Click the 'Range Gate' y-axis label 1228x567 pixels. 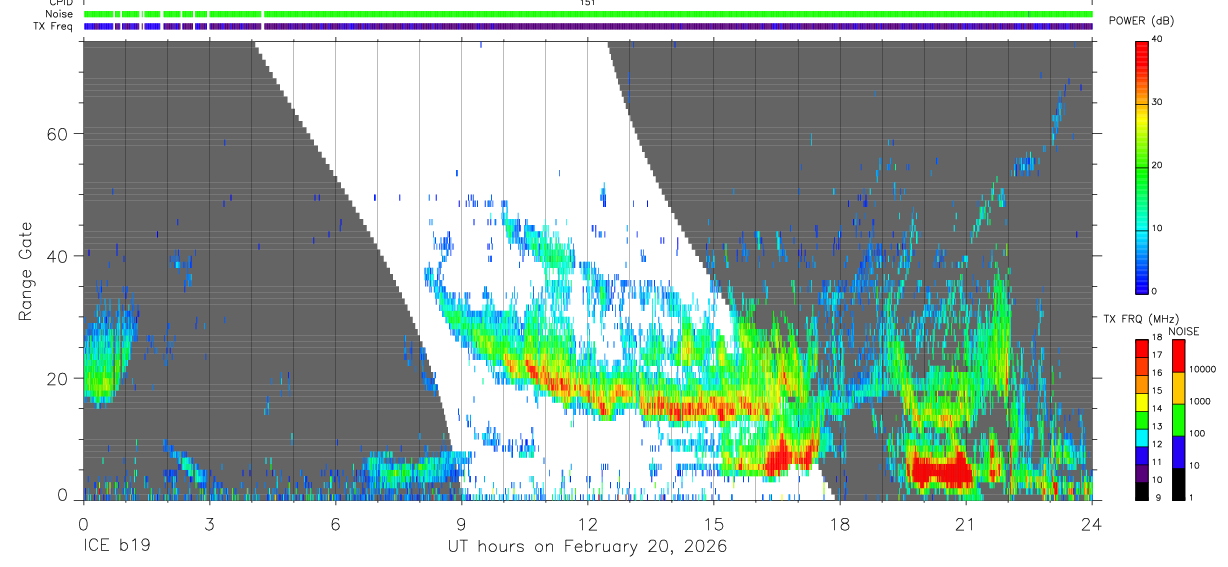(x=27, y=271)
